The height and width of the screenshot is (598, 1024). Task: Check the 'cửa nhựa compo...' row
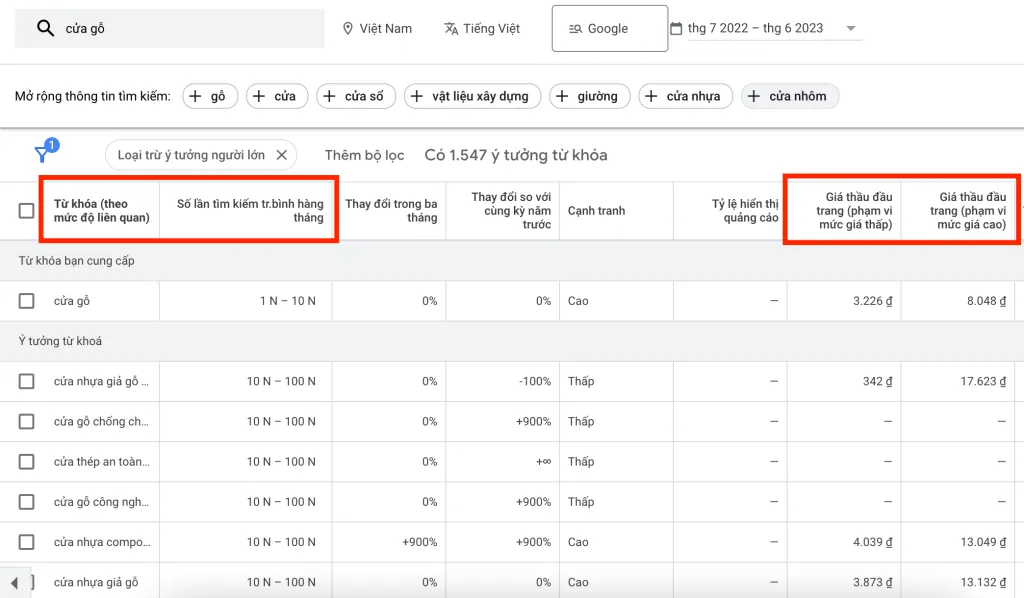[26, 542]
